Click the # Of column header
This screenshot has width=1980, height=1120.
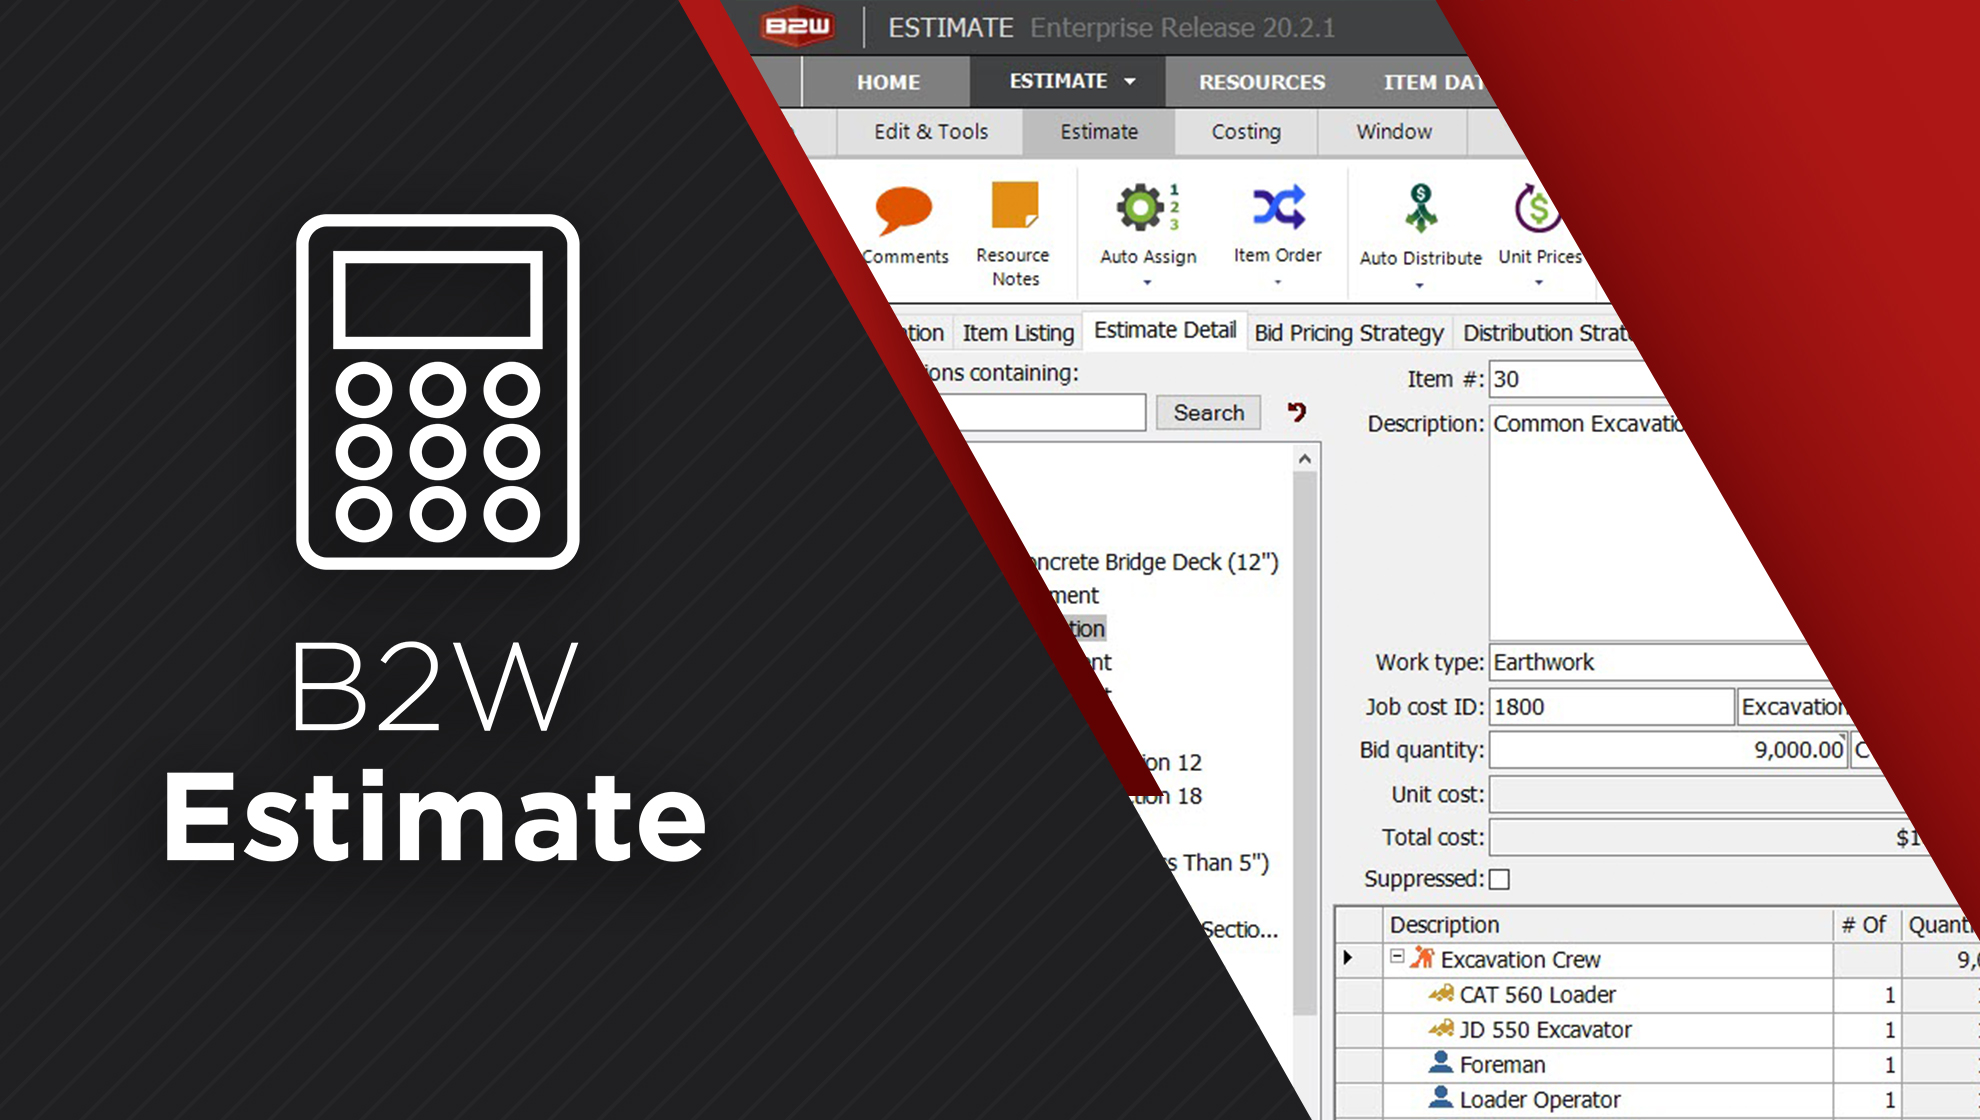click(1865, 925)
